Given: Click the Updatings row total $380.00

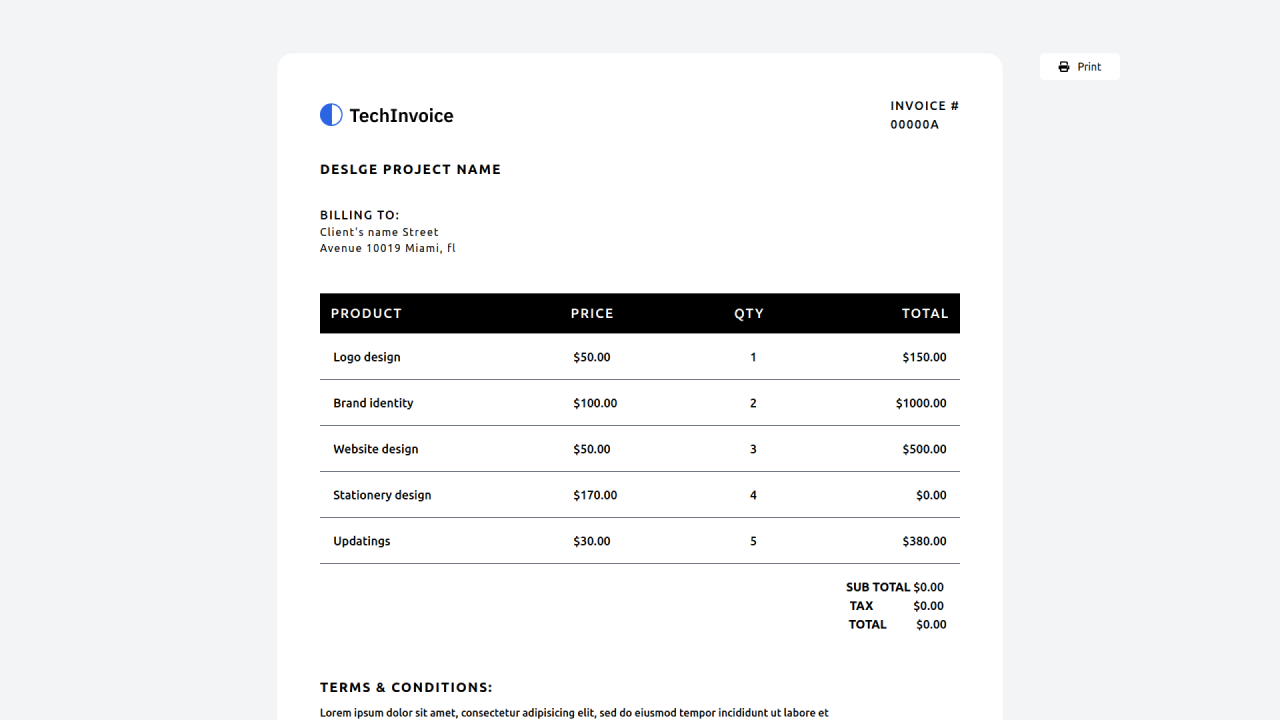Looking at the screenshot, I should point(924,541).
